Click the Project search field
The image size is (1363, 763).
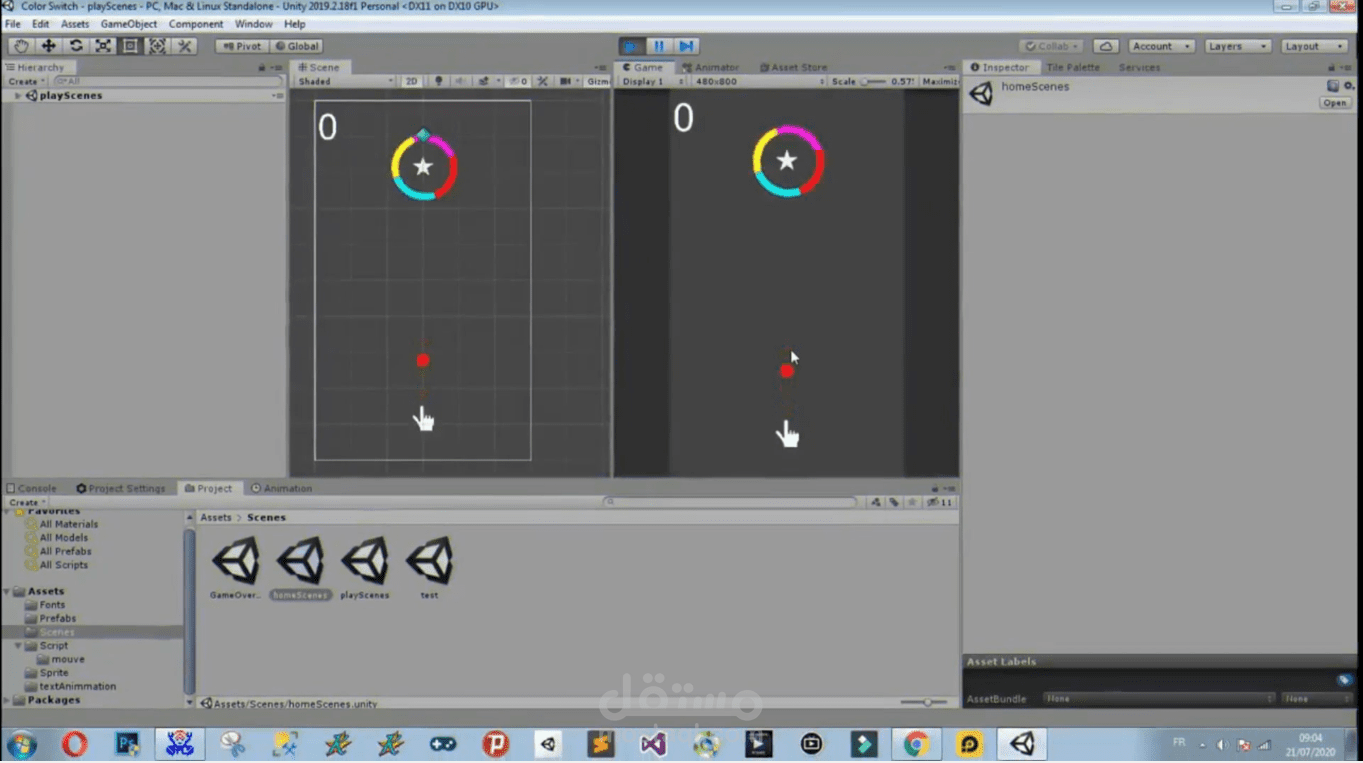coord(731,502)
